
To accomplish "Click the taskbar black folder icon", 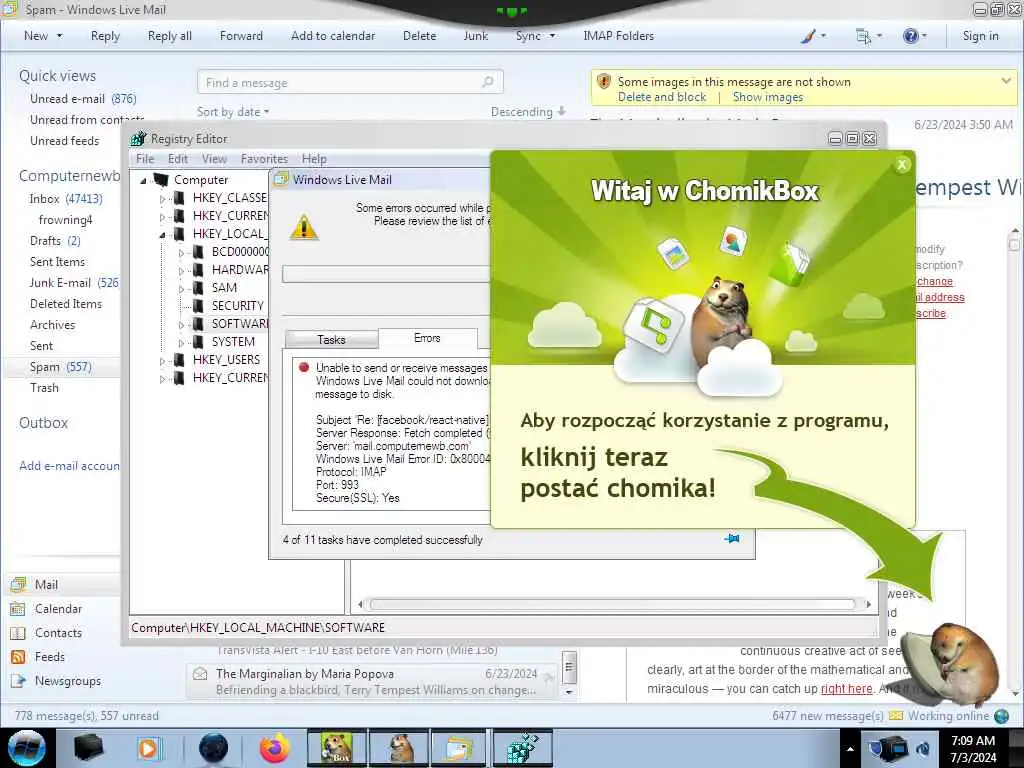I will 88,748.
